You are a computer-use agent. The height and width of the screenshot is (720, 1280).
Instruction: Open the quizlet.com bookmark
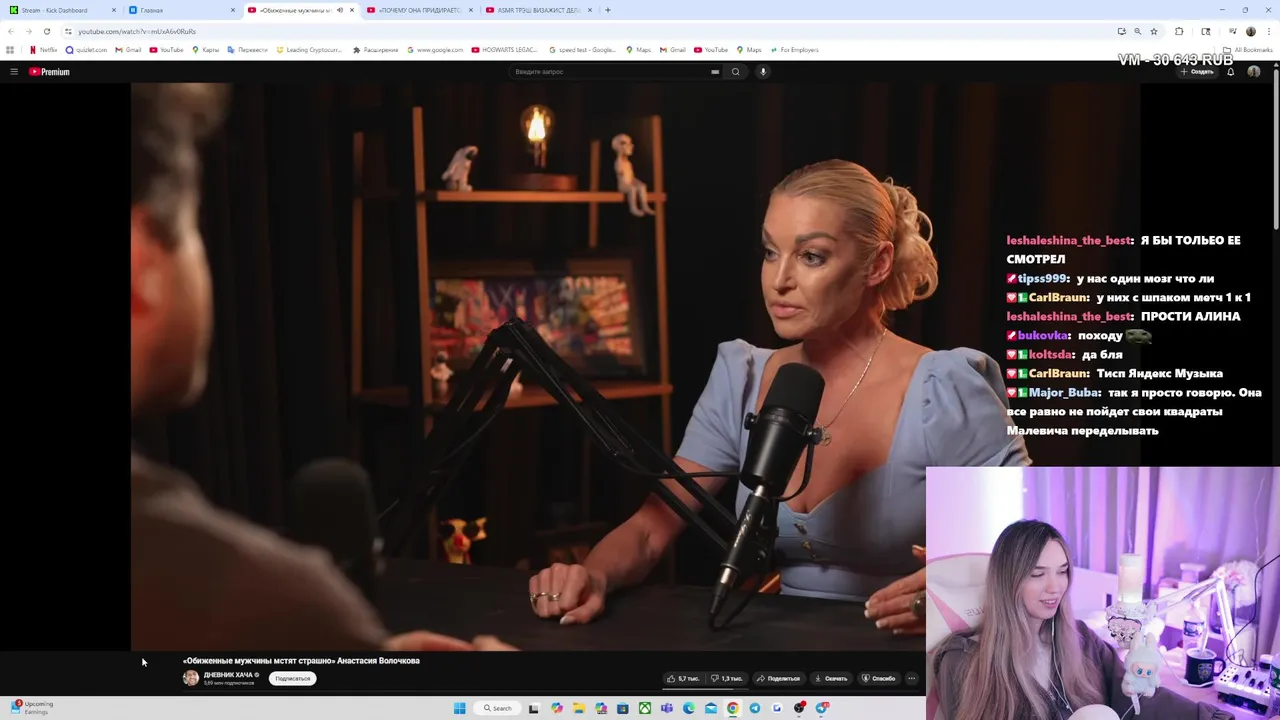86,50
